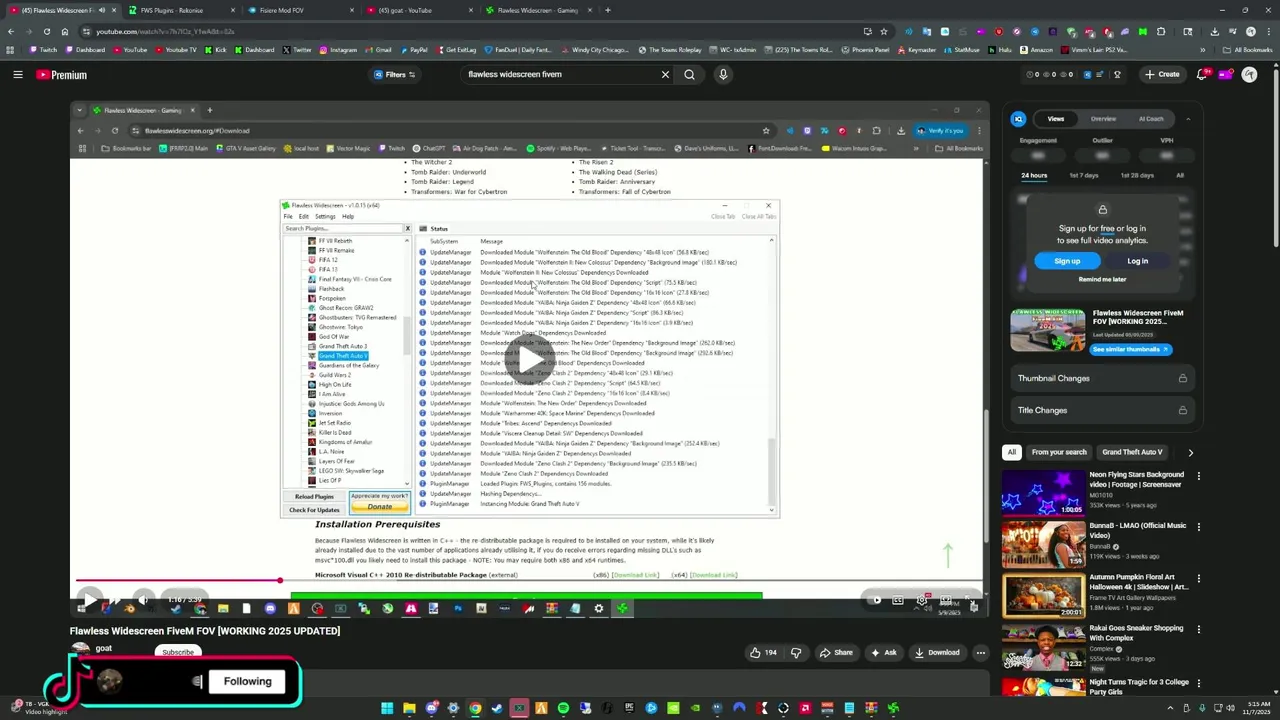This screenshot has height=720, width=1280.
Task: Click inside the YouTube search field
Action: 560,74
